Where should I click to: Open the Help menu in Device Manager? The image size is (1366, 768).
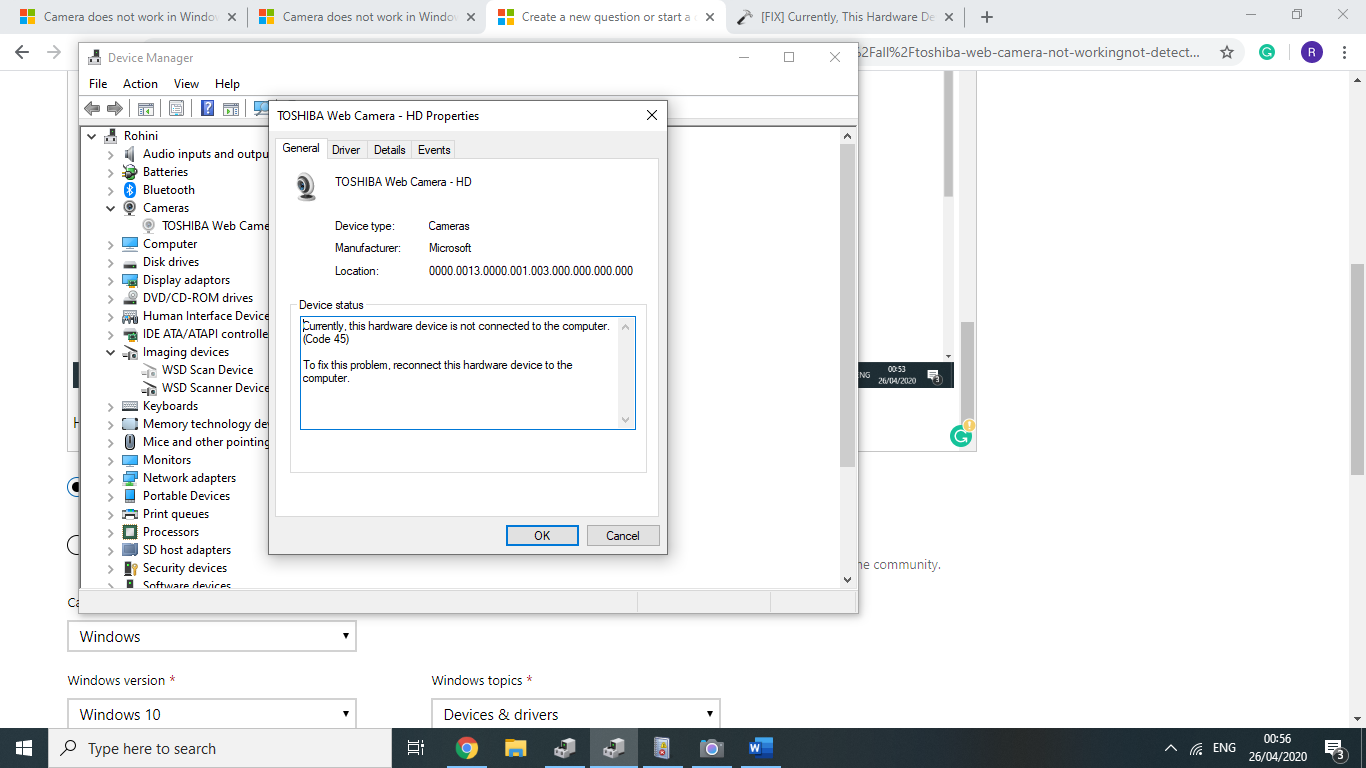pos(227,84)
